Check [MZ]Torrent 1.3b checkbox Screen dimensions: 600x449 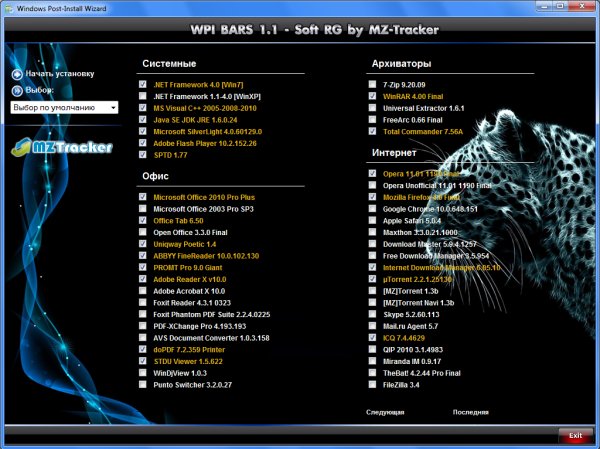pos(372,291)
